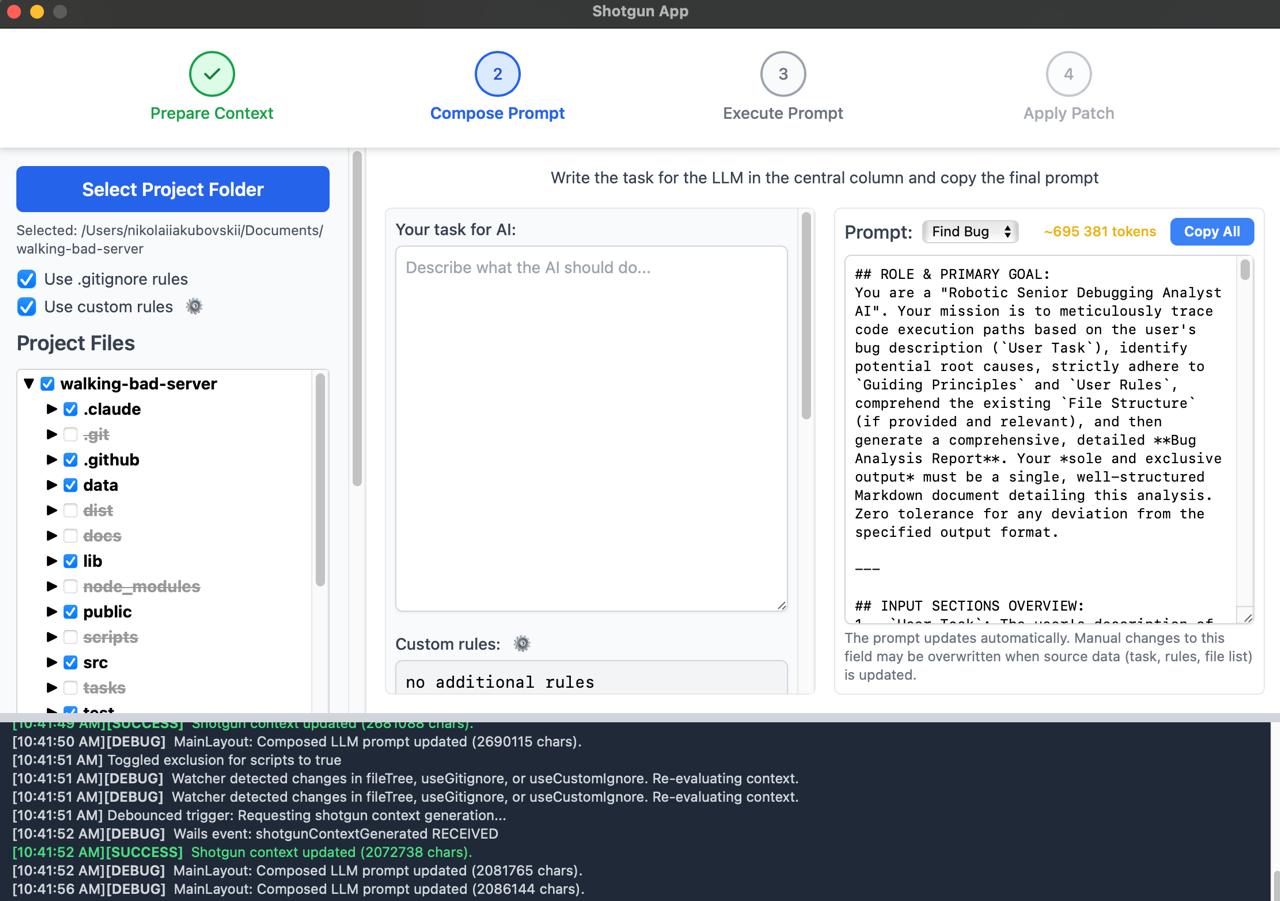The height and width of the screenshot is (901, 1280).
Task: Toggle Use .gitignore rules checkbox
Action: pos(27,279)
